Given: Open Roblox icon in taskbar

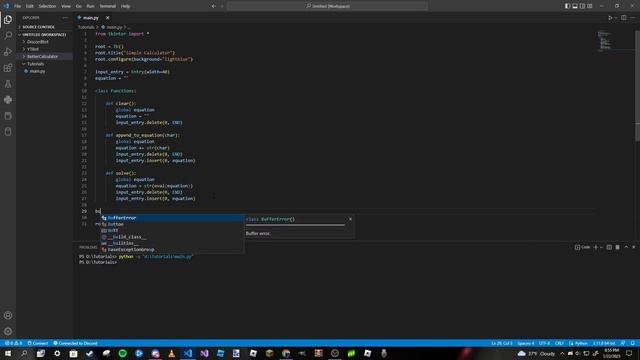Looking at the screenshot, I should pos(253,353).
